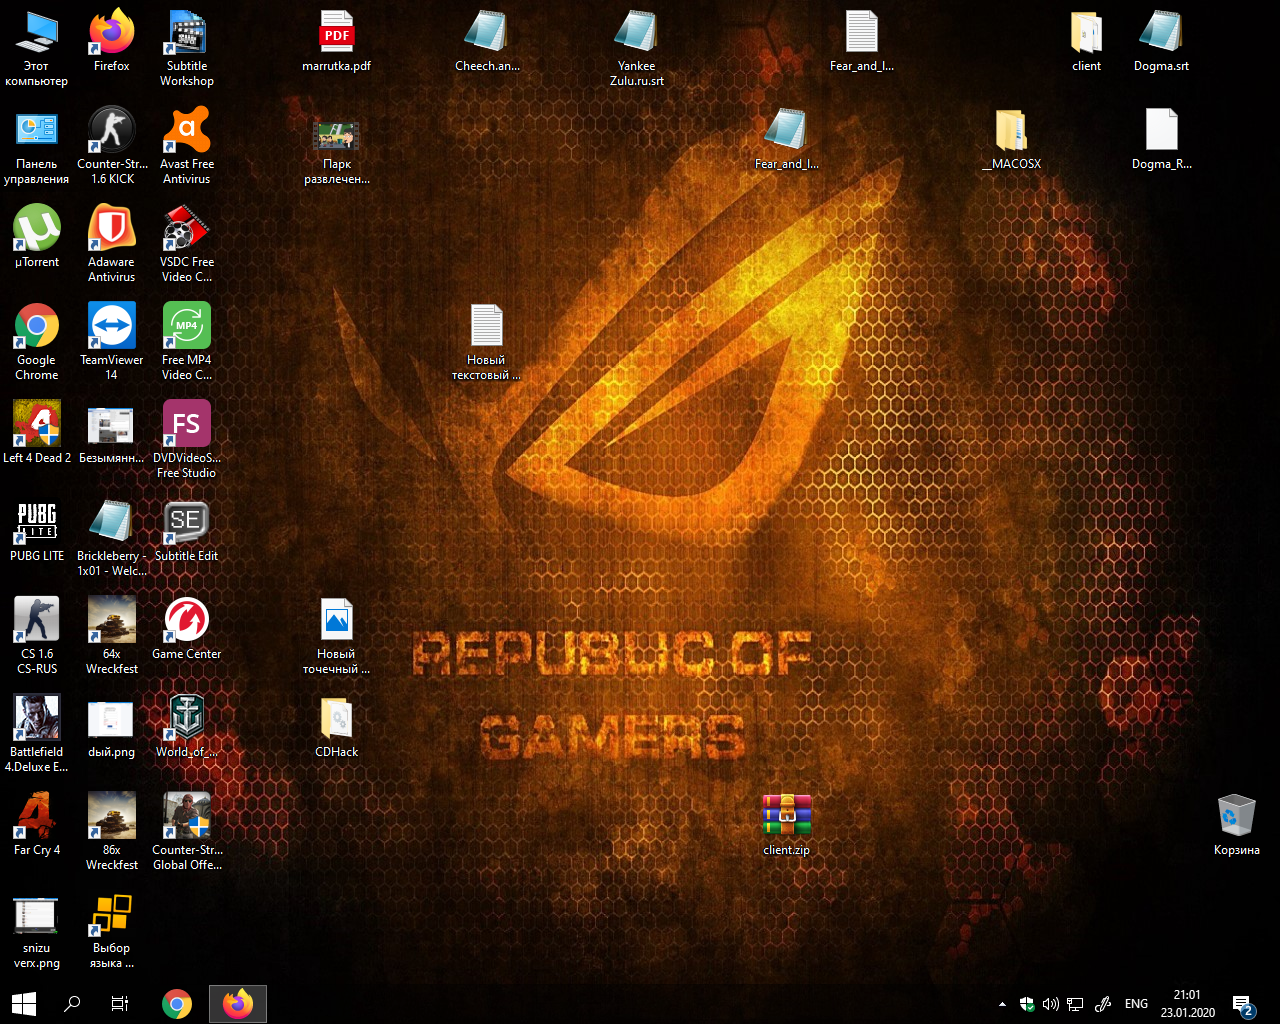This screenshot has width=1280, height=1024.
Task: Open the pen workspace tray icon
Action: pyautogui.click(x=1103, y=1004)
